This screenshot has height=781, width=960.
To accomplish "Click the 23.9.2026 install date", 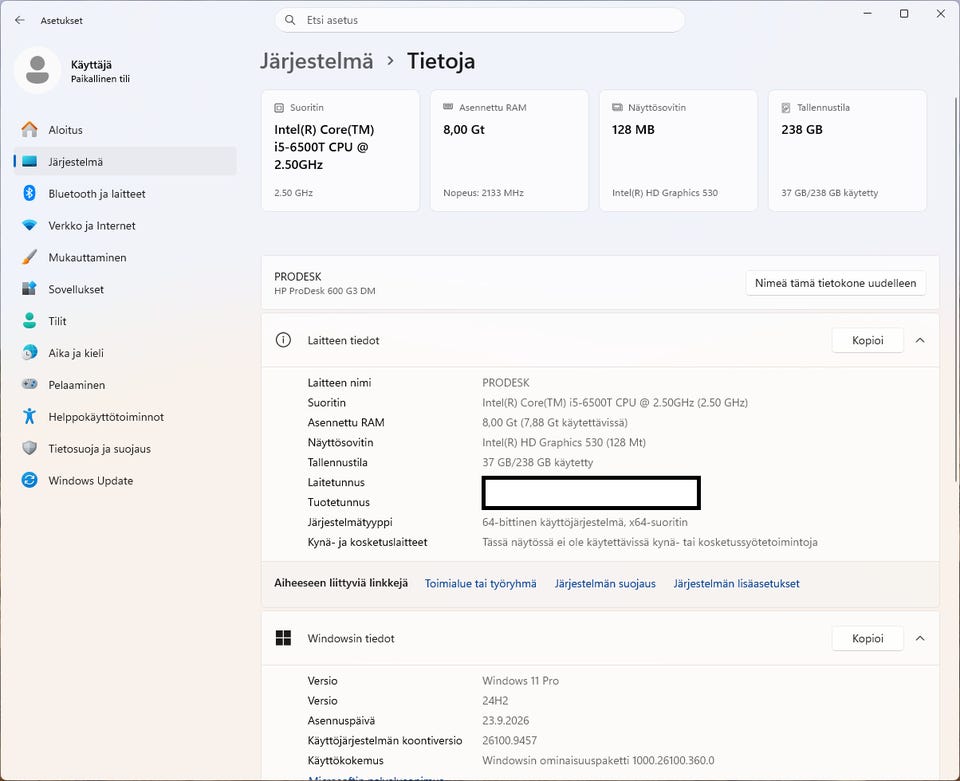I will click(505, 720).
